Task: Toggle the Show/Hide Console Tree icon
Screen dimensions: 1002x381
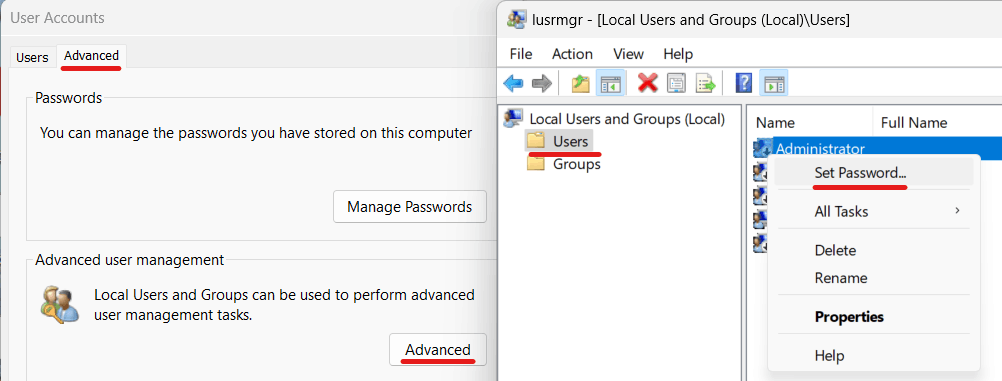Action: 610,83
